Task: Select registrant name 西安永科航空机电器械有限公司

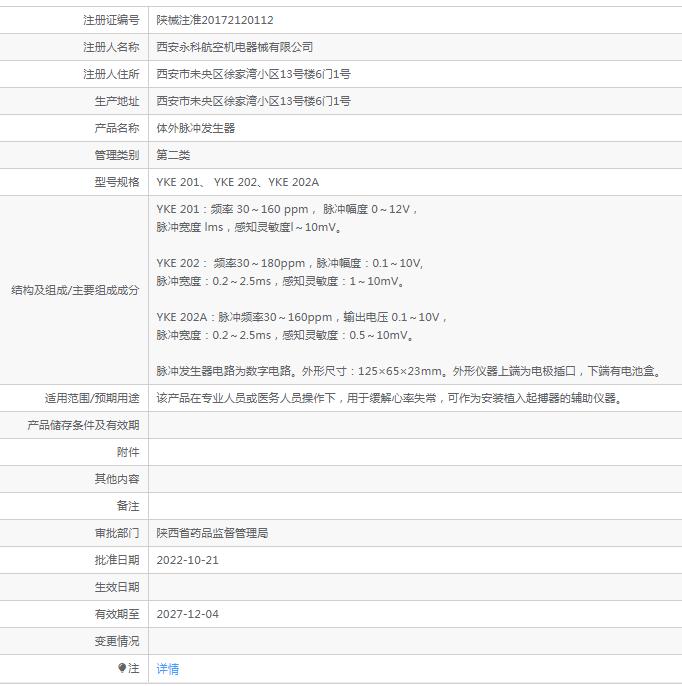Action: [x=235, y=47]
